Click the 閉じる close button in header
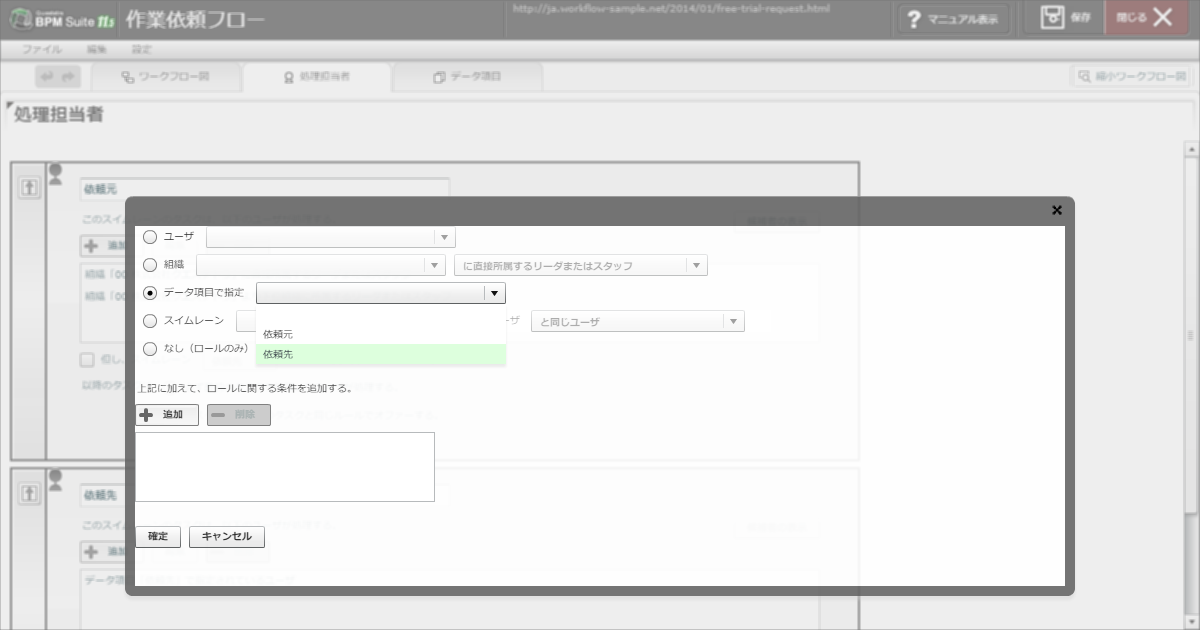This screenshot has width=1200, height=630. point(1146,18)
